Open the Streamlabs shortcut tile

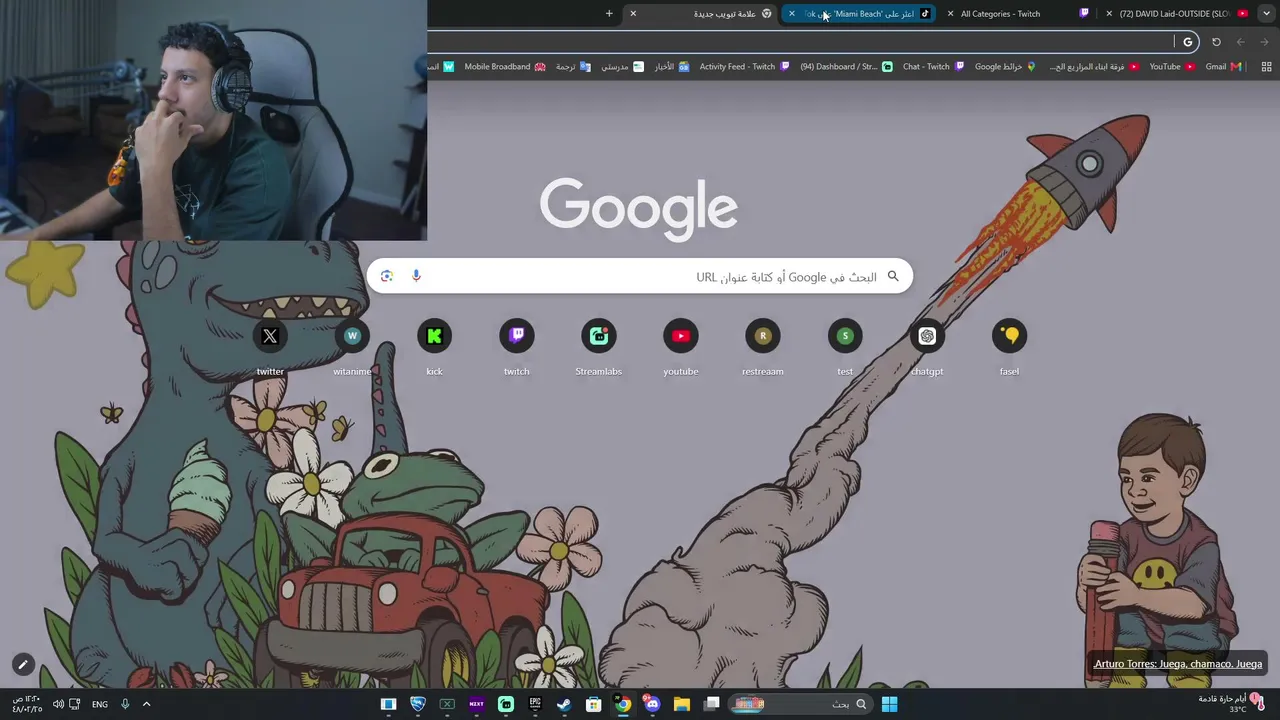(598, 348)
